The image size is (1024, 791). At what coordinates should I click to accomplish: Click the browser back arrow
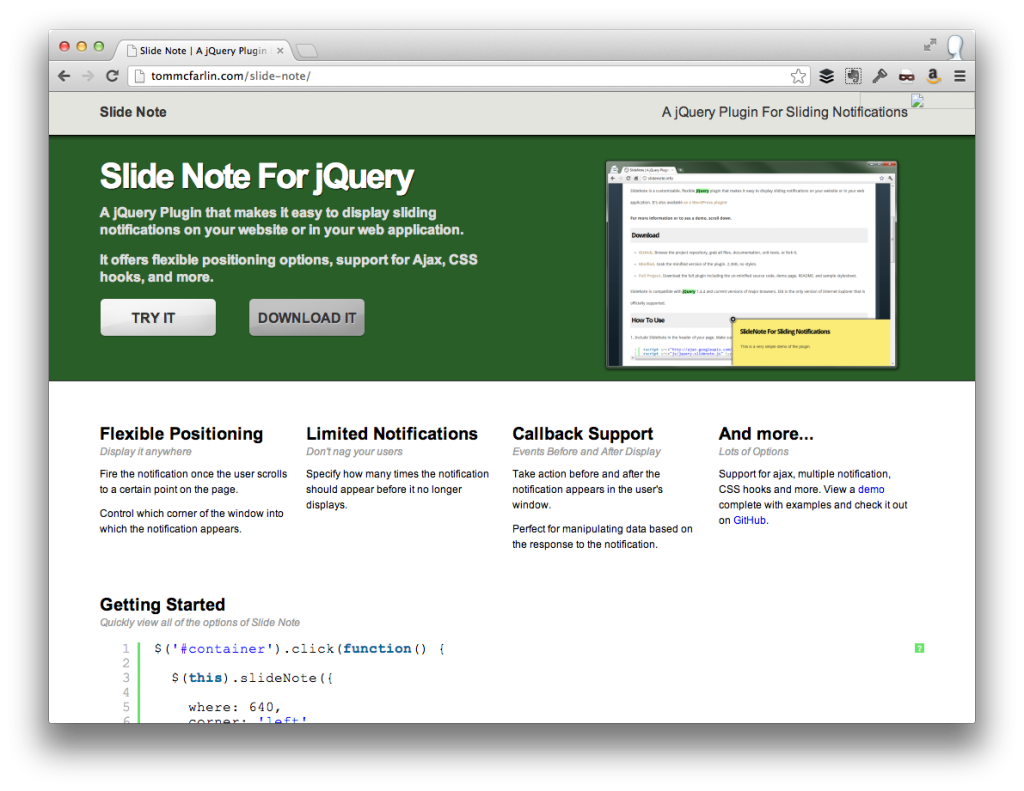click(64, 76)
